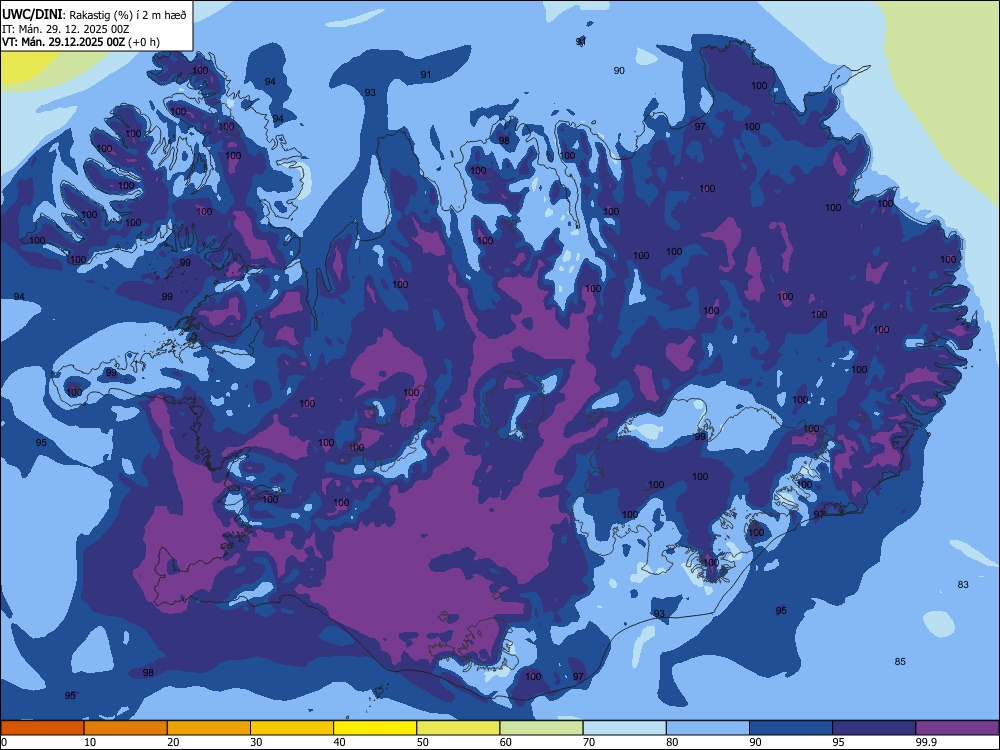The image size is (1000, 750).
Task: Click the '30' legend scale label
Action: pos(256,742)
